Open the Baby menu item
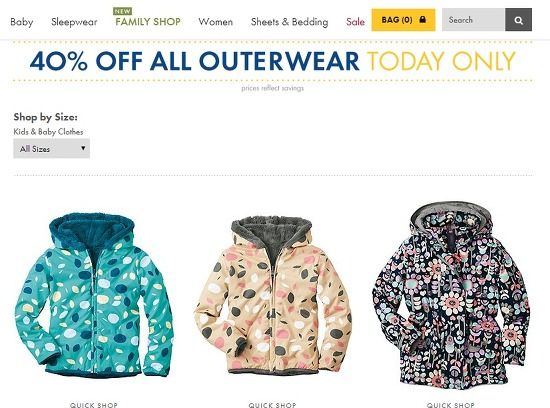The image size is (550, 408). pyautogui.click(x=22, y=22)
